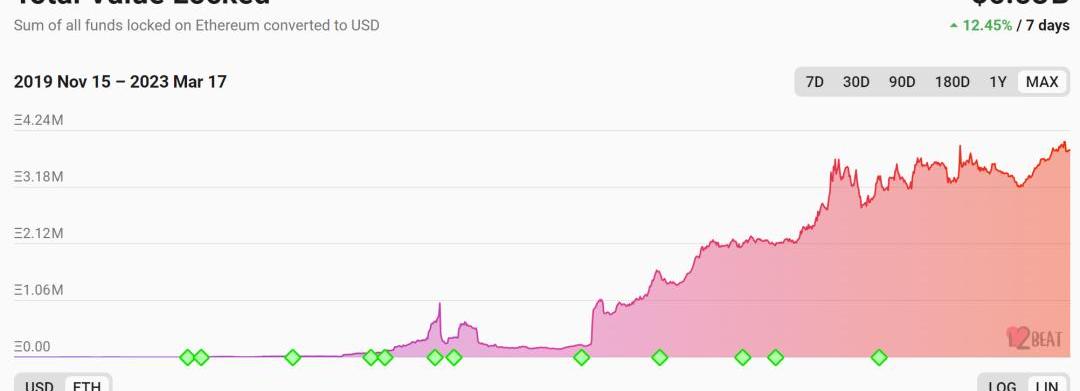Click the L2BEAT watermark logo
1080x391 pixels.
[x=1034, y=337]
